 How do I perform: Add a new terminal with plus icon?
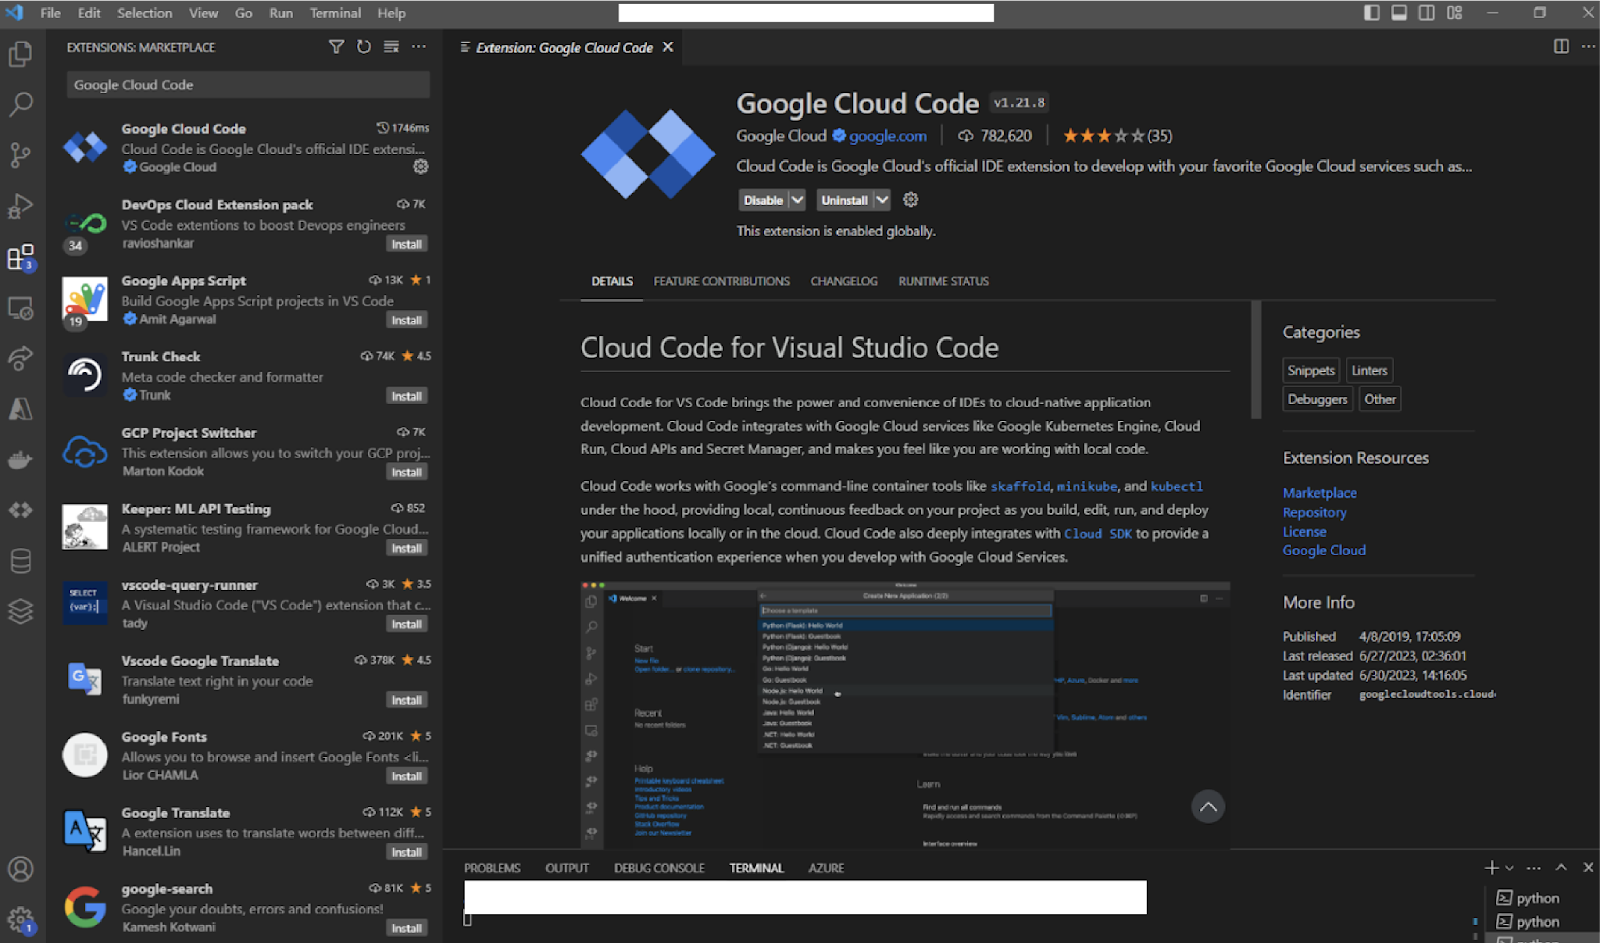(1491, 868)
